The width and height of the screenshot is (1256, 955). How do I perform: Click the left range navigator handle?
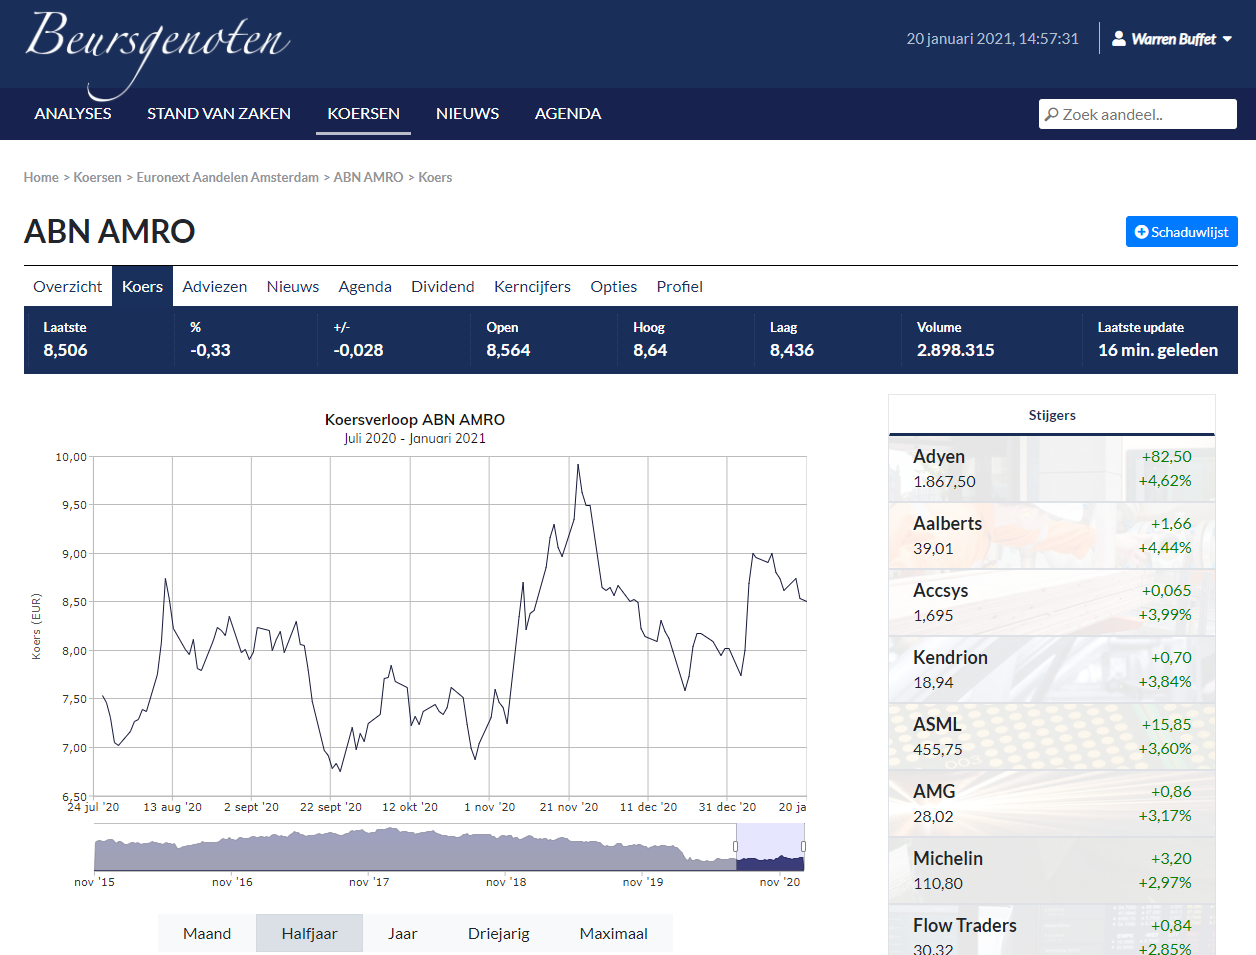click(x=736, y=847)
